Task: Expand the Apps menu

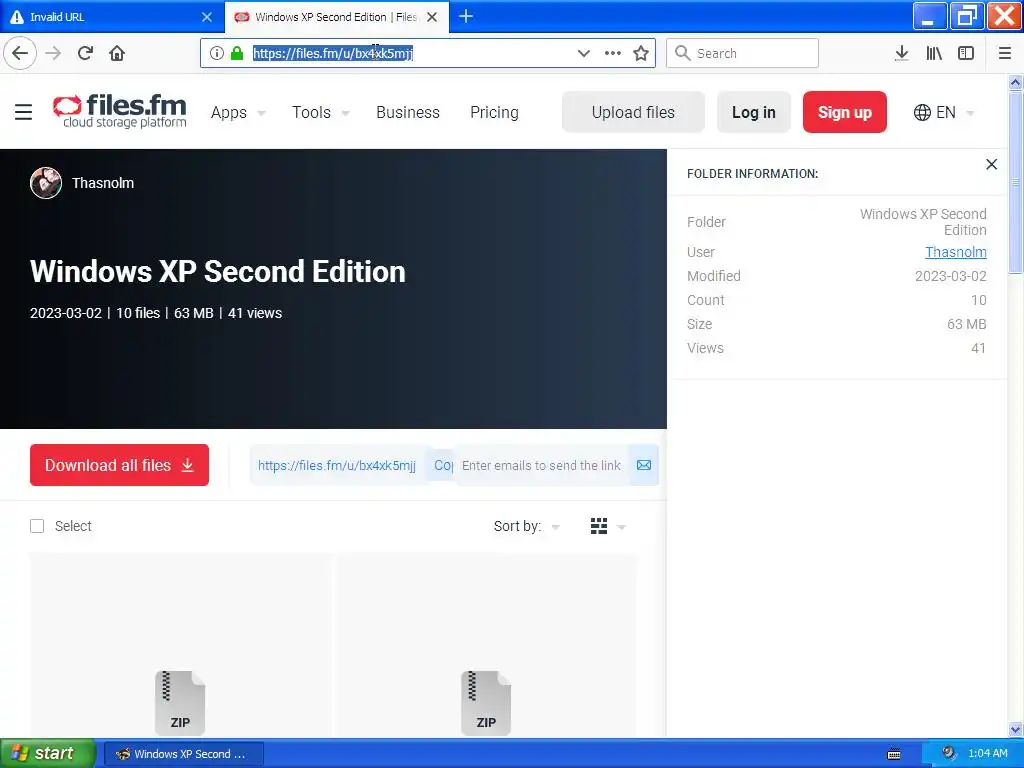Action: click(x=238, y=112)
